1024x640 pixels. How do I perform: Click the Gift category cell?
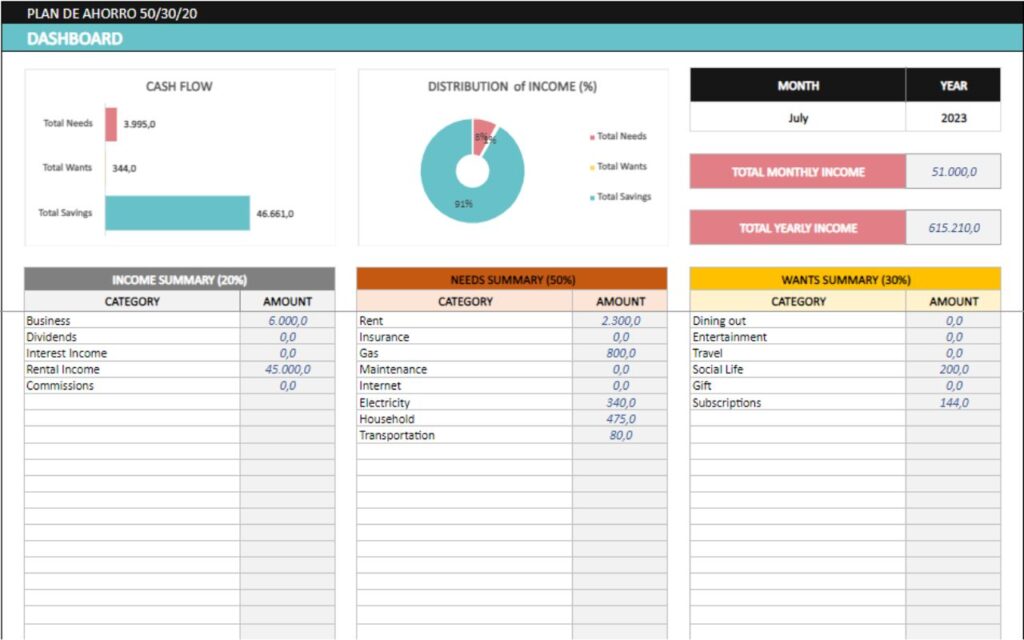pyautogui.click(x=797, y=385)
